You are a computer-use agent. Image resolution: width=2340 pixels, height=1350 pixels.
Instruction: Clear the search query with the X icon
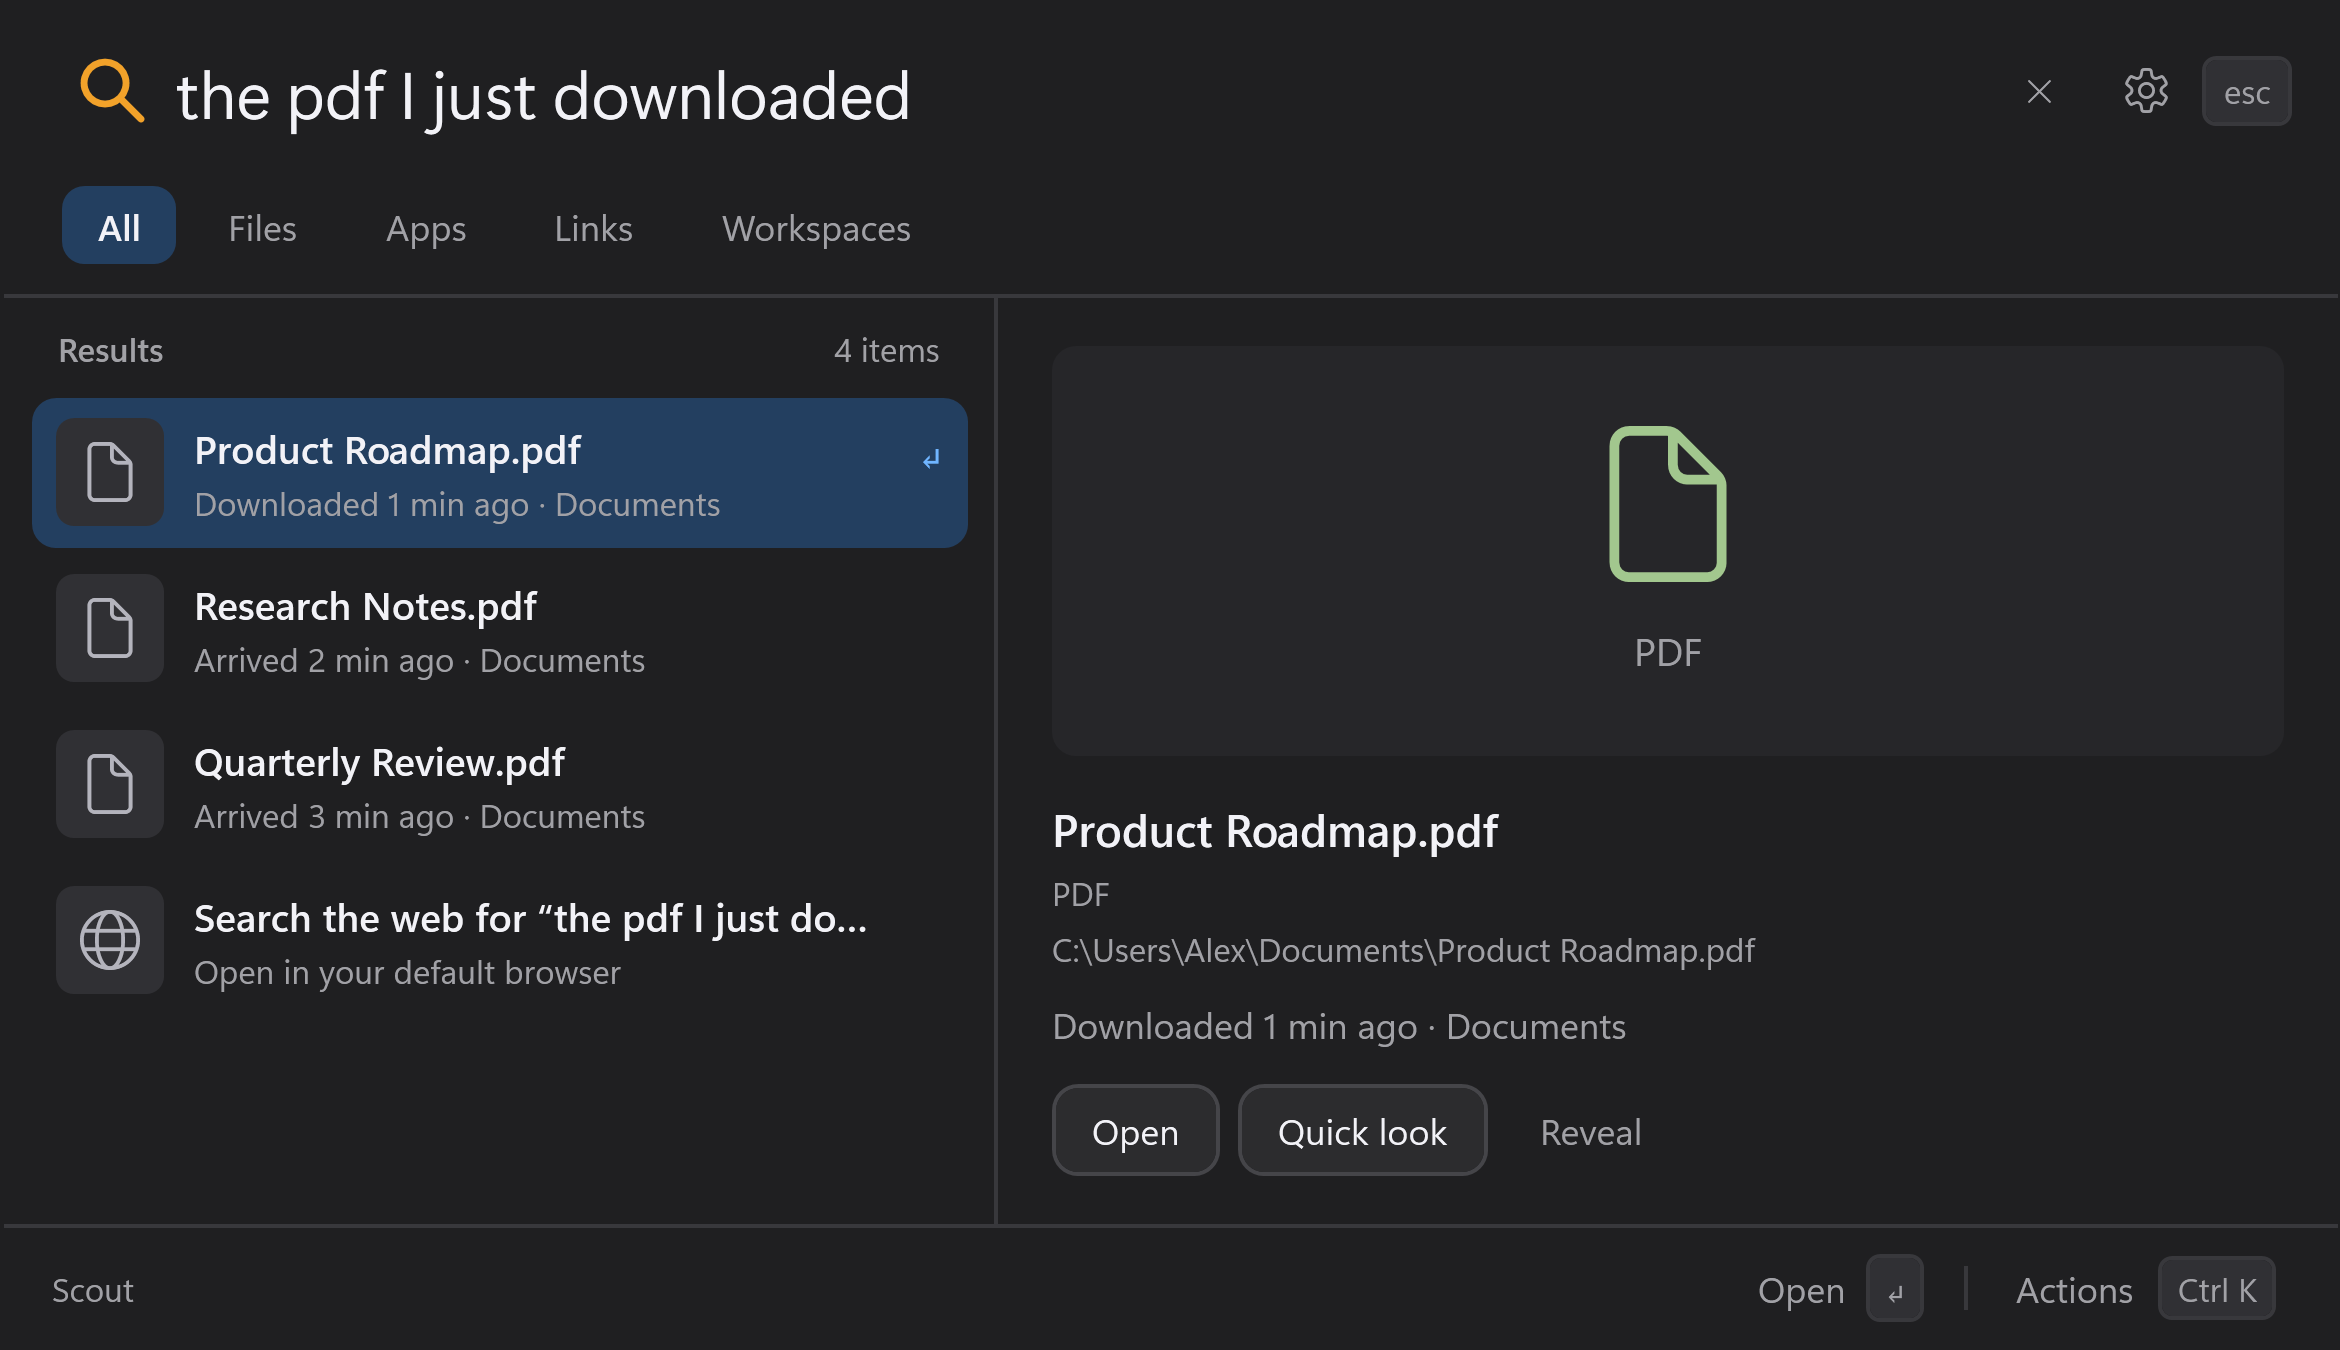(x=2039, y=92)
